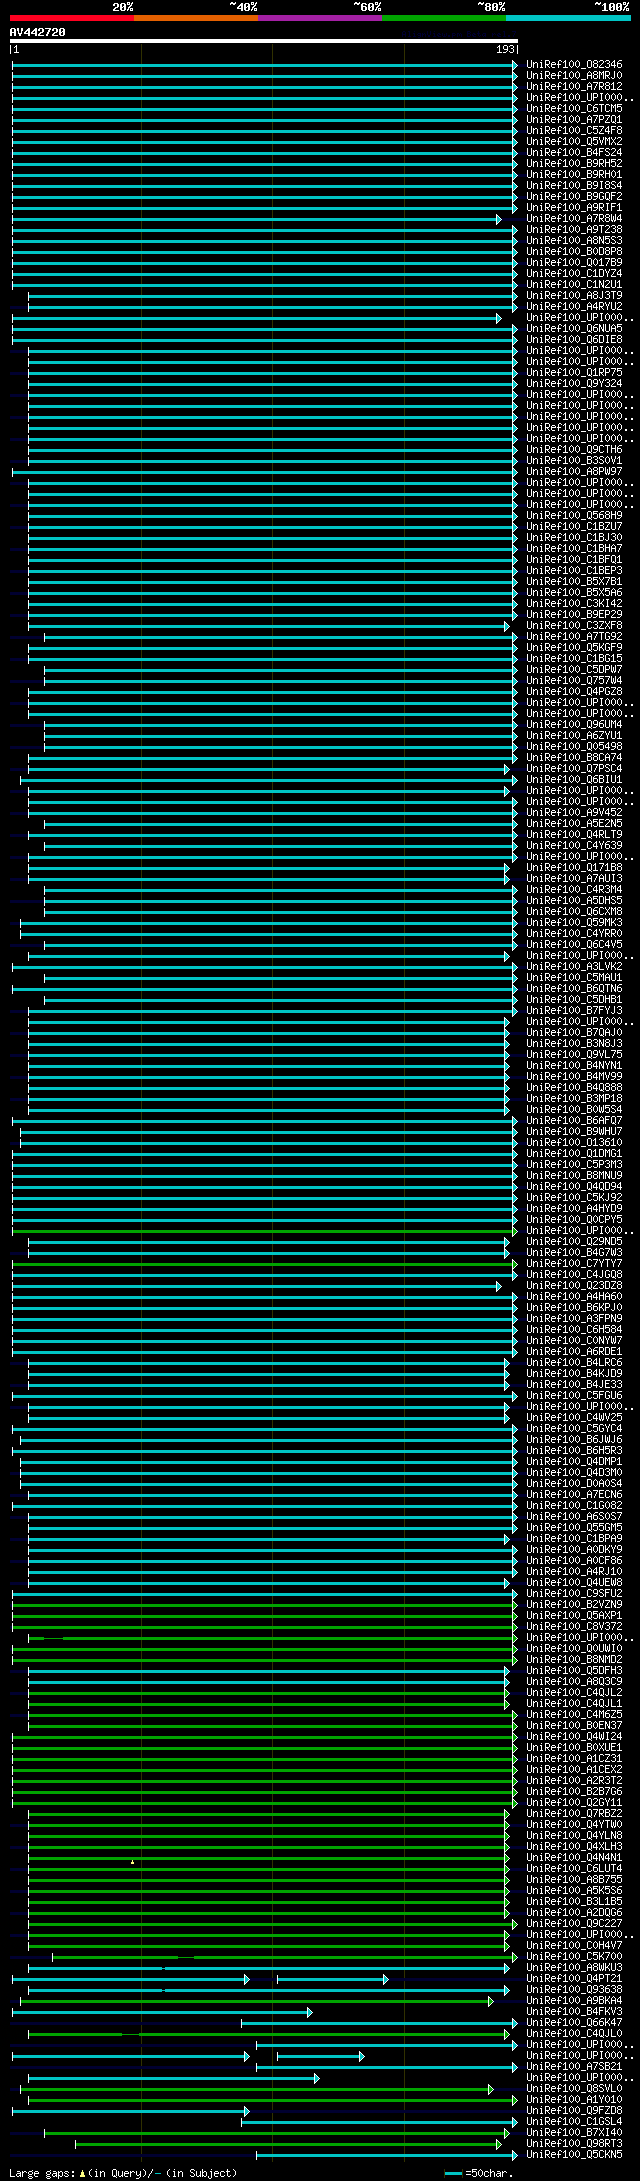Click the red 20% identity legend segment

click(x=72, y=18)
